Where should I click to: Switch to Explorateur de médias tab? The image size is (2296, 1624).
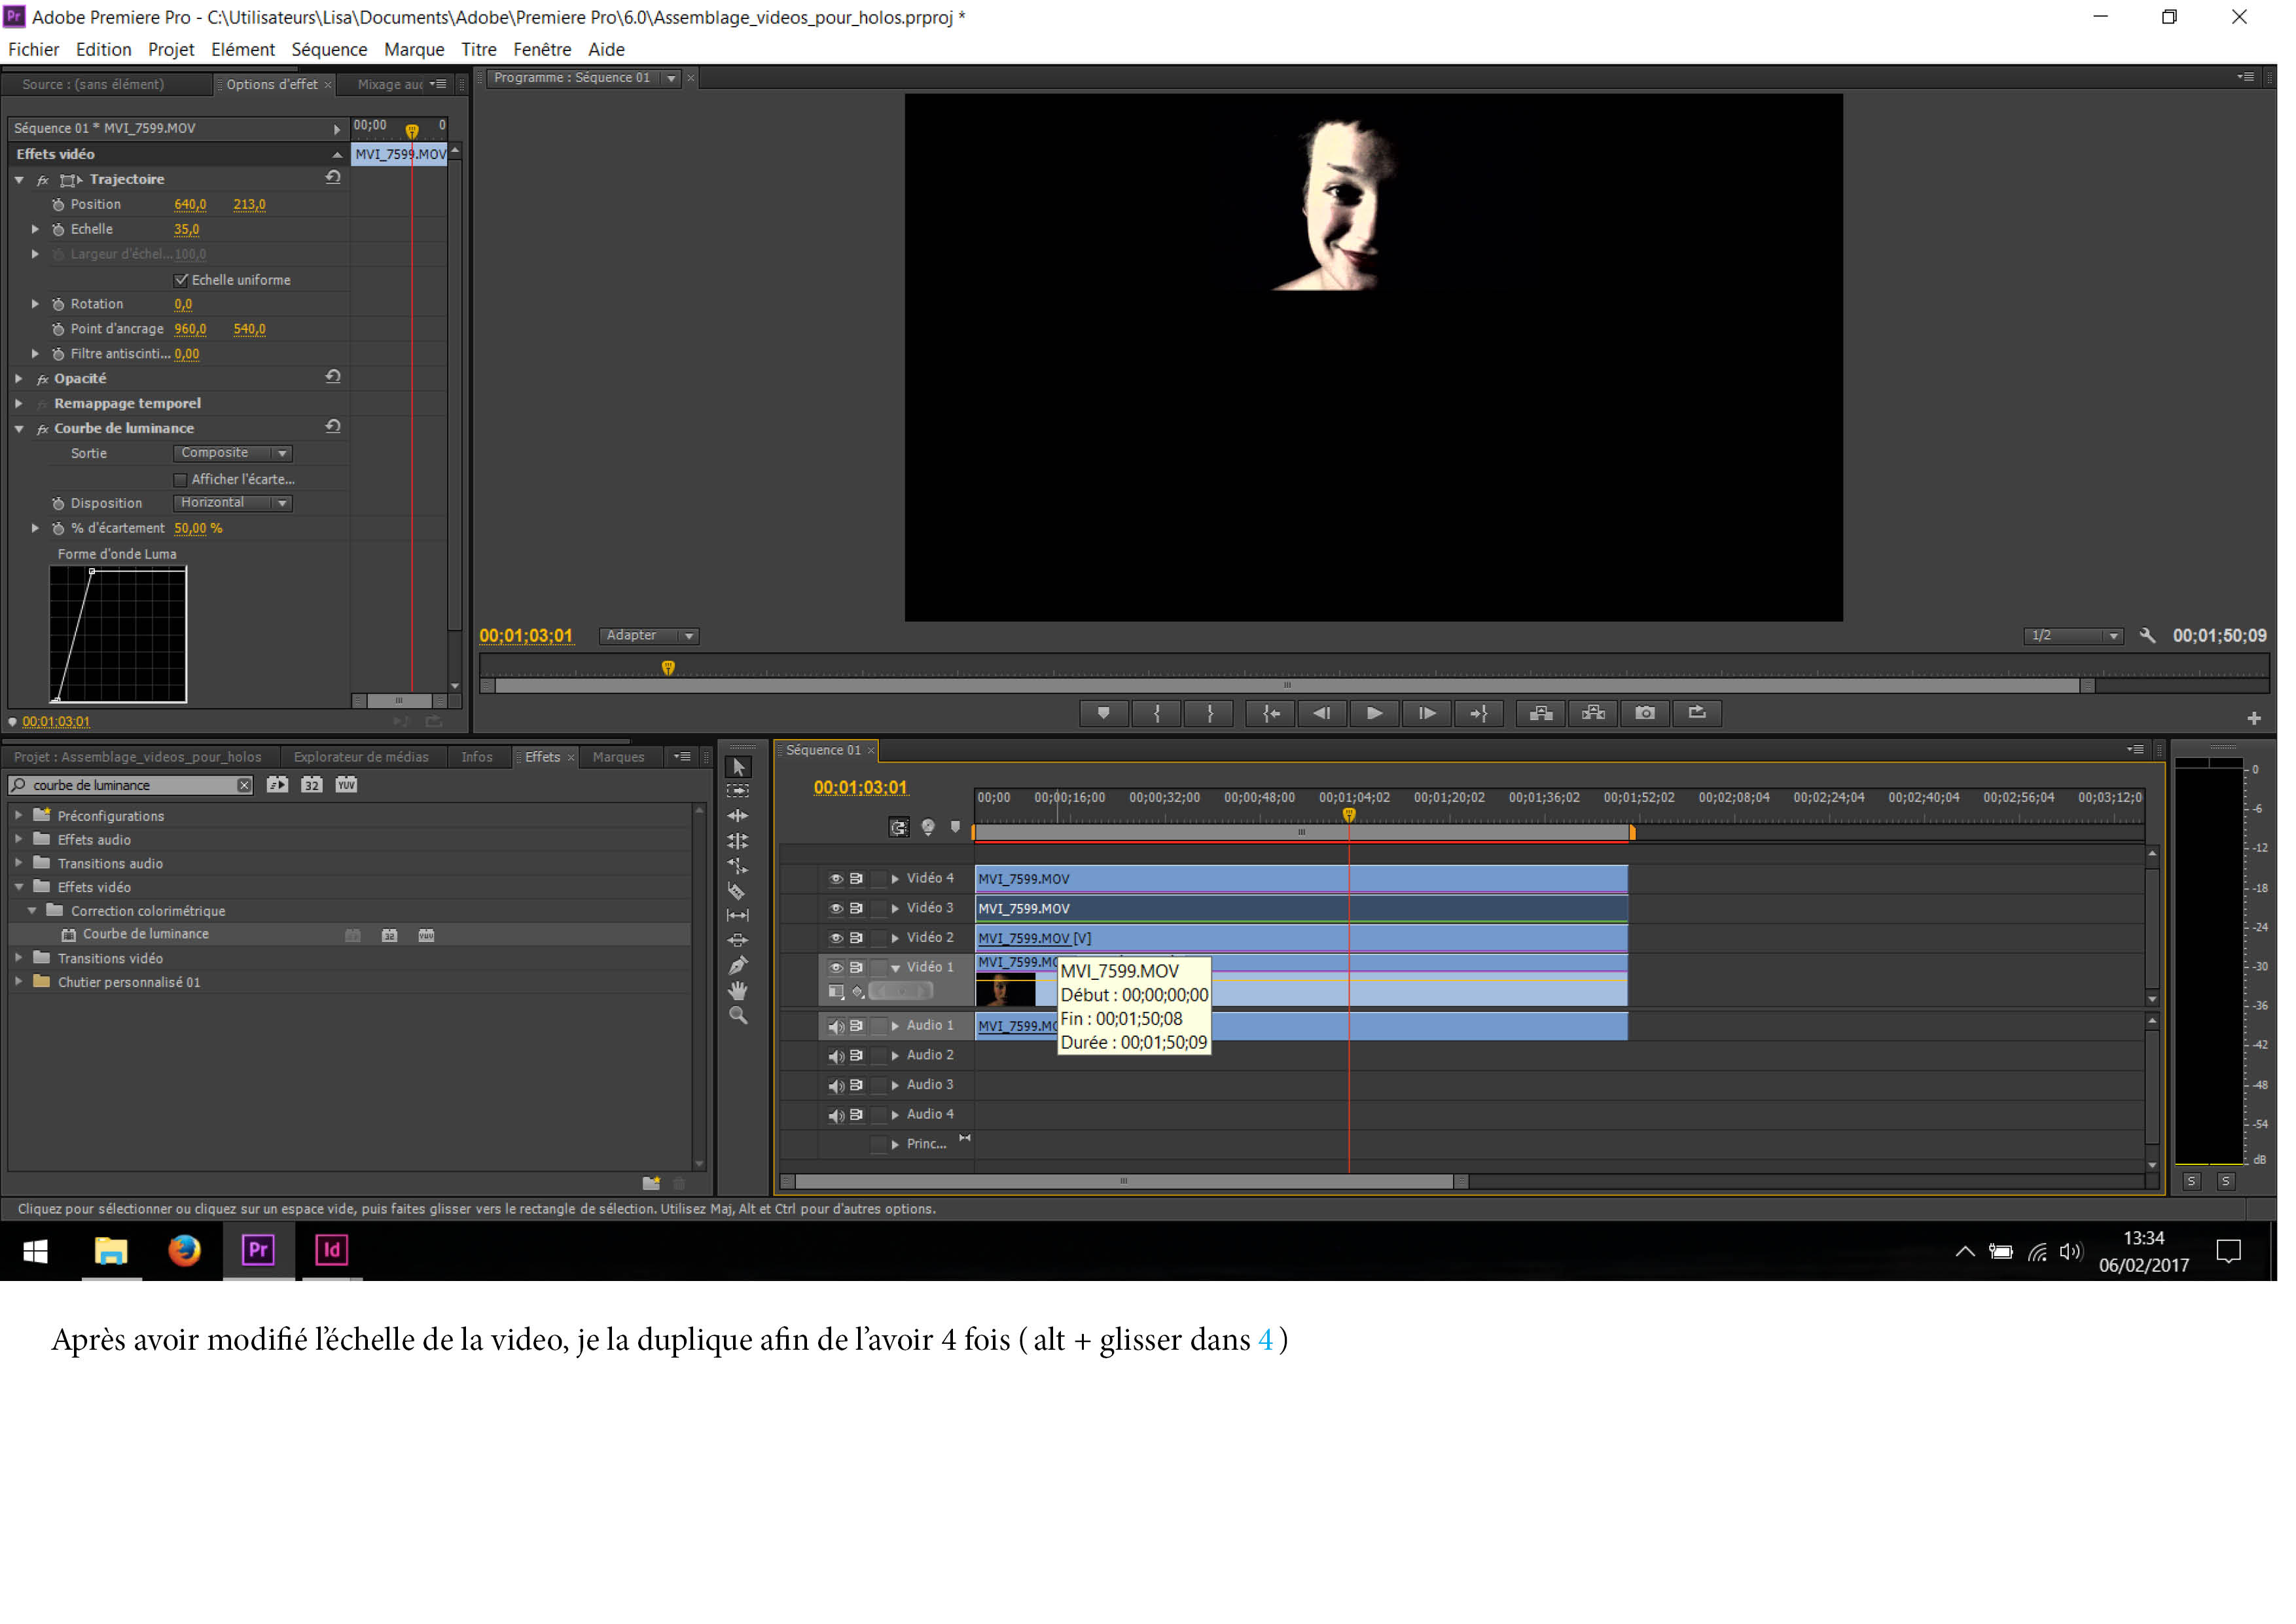[x=360, y=757]
